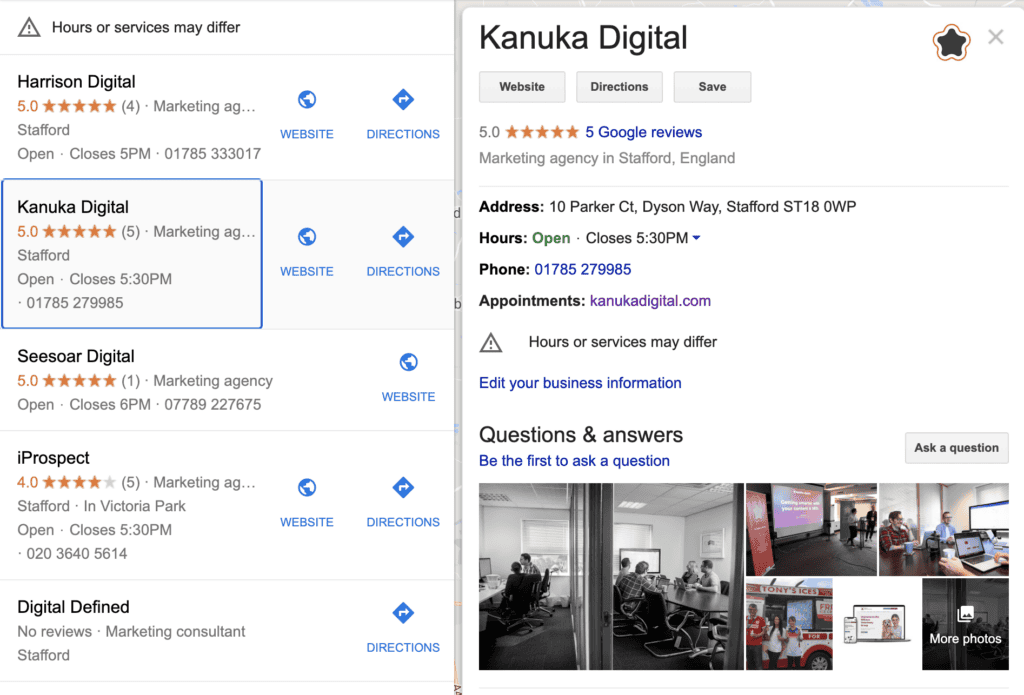Select the Digital Defined listing title
This screenshot has width=1024, height=695.
click(x=73, y=607)
